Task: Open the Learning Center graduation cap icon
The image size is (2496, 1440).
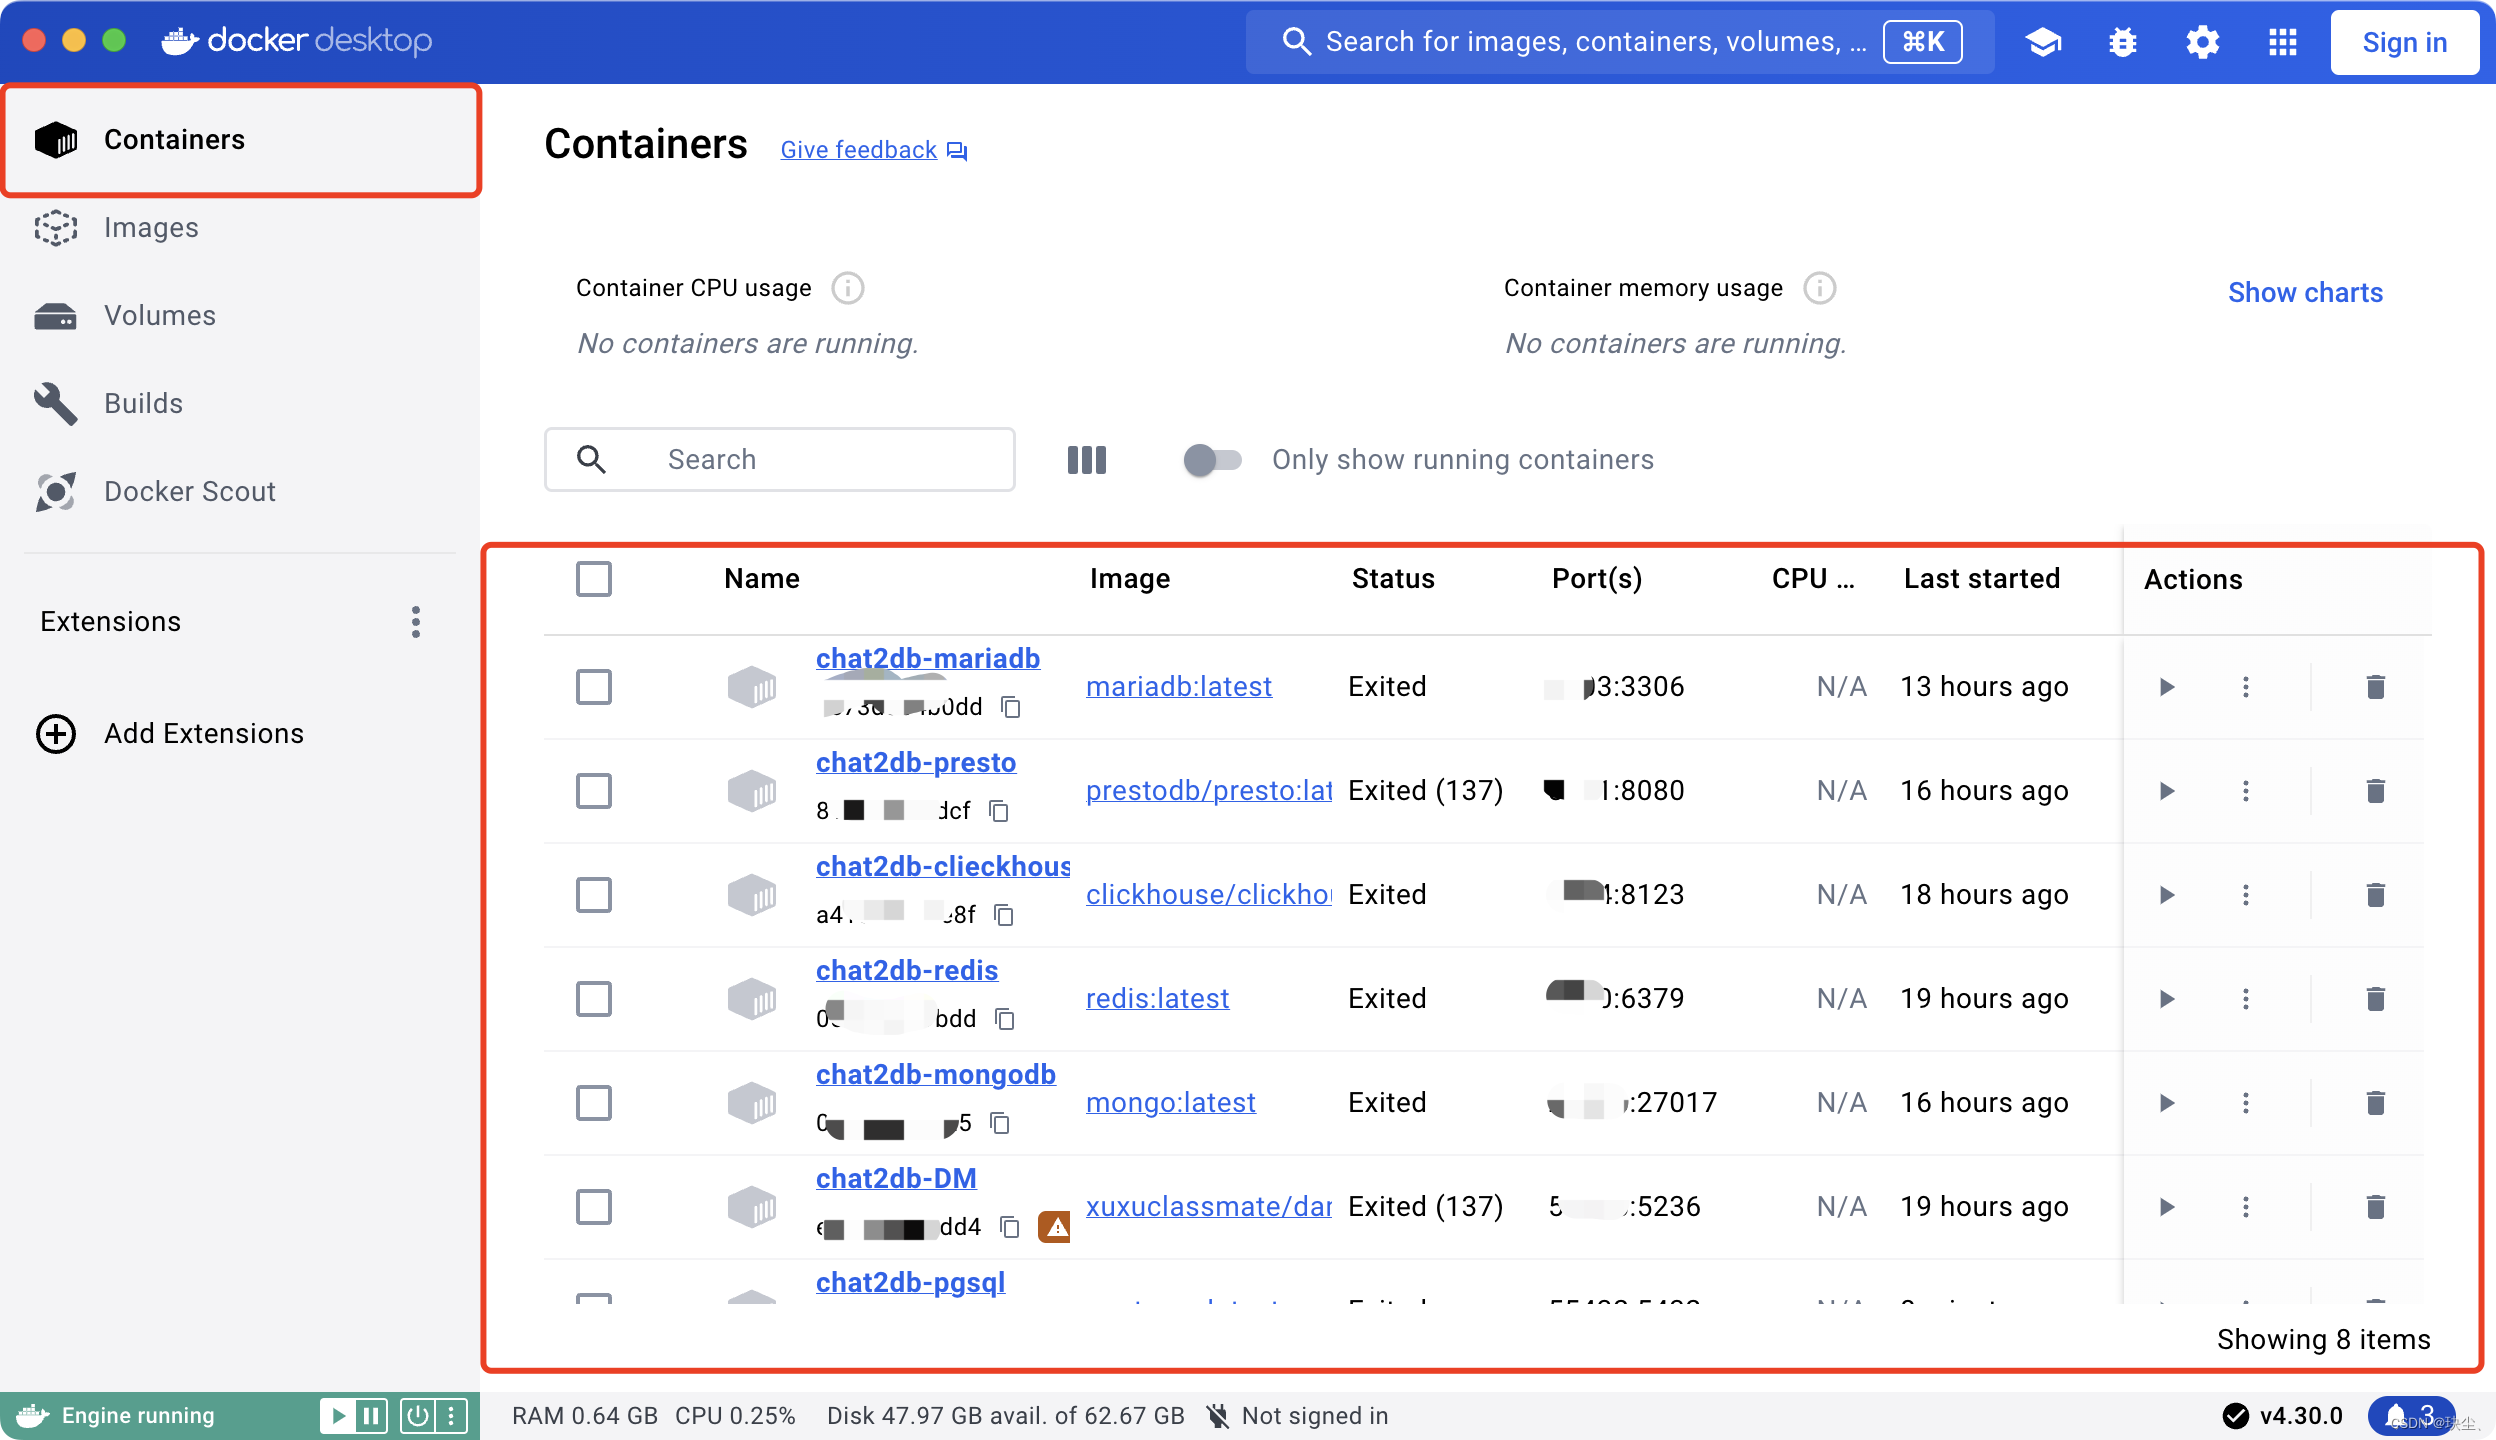Action: [x=2043, y=42]
